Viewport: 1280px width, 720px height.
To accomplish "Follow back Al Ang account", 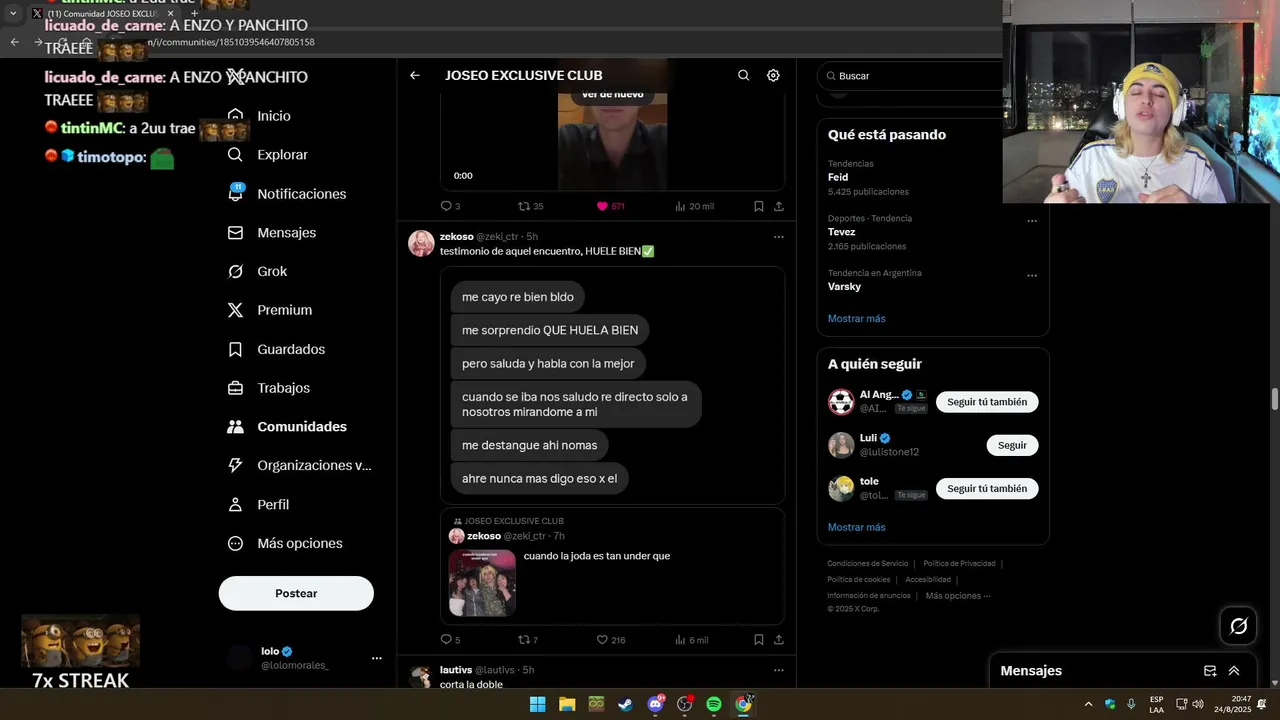I will coord(987,402).
